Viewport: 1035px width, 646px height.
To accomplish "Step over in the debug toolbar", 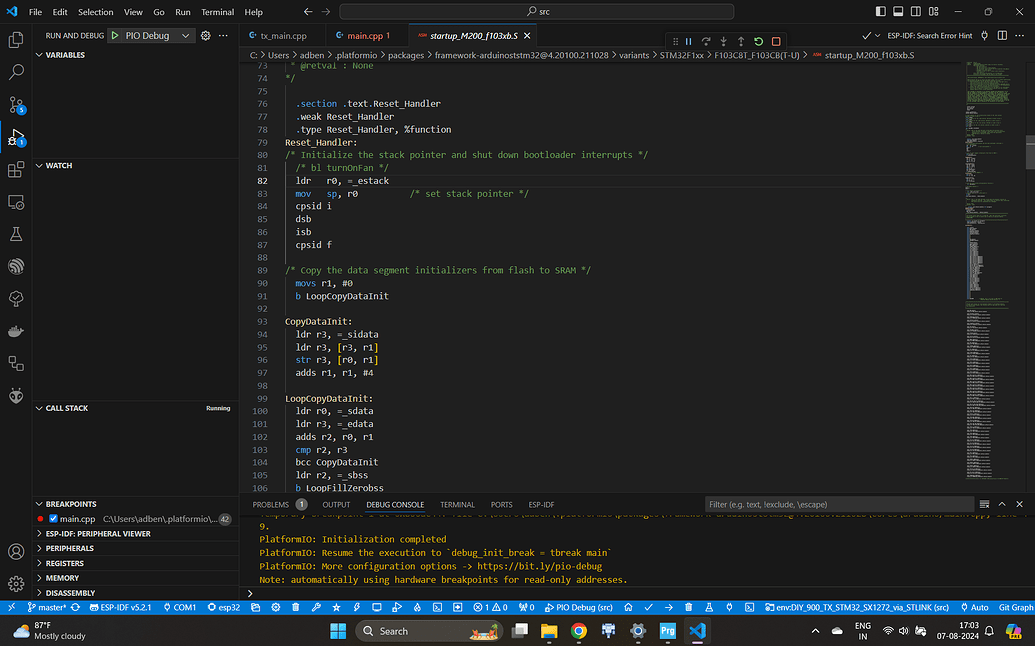I will tap(706, 42).
